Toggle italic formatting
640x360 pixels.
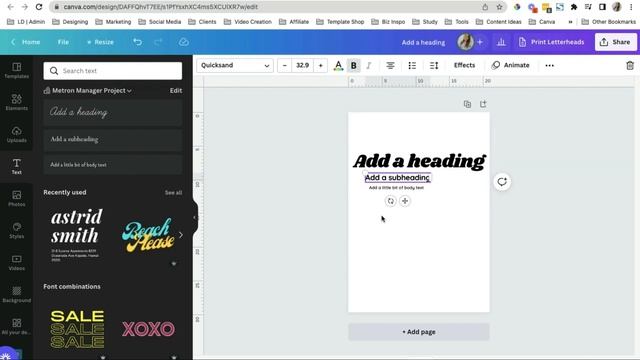(x=369, y=65)
